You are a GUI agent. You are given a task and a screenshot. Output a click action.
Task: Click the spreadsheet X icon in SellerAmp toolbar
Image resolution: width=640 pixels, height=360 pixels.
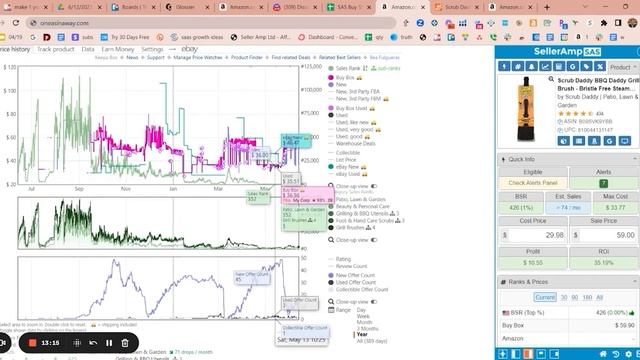point(600,67)
